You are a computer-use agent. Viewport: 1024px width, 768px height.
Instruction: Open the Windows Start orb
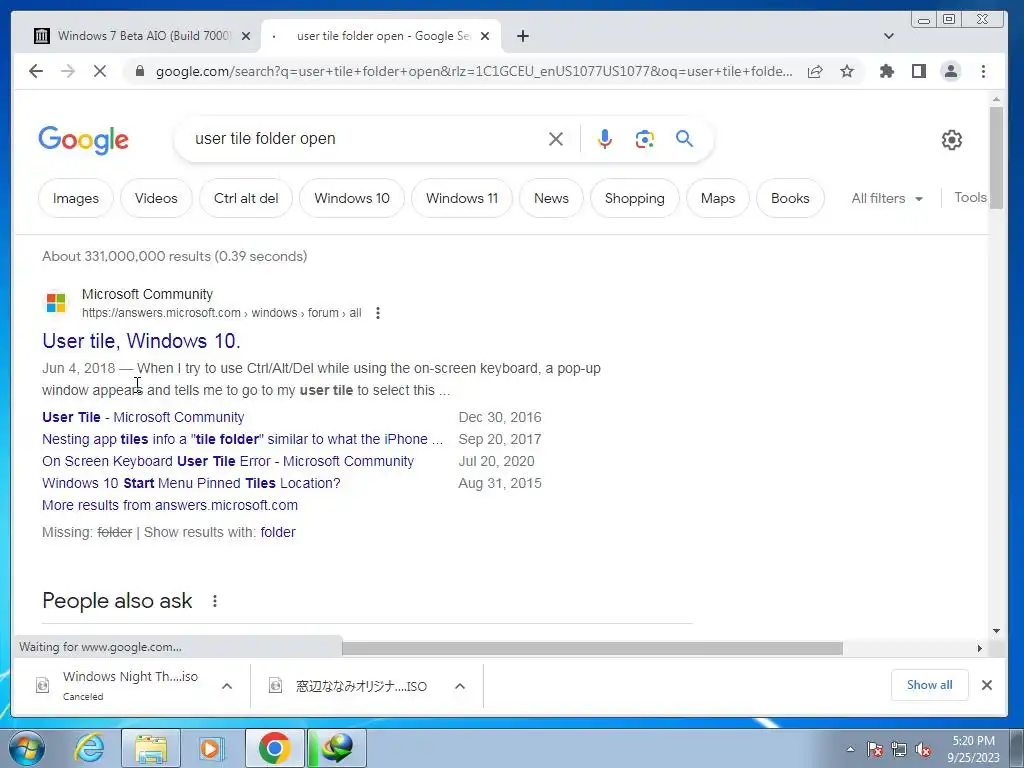point(27,748)
